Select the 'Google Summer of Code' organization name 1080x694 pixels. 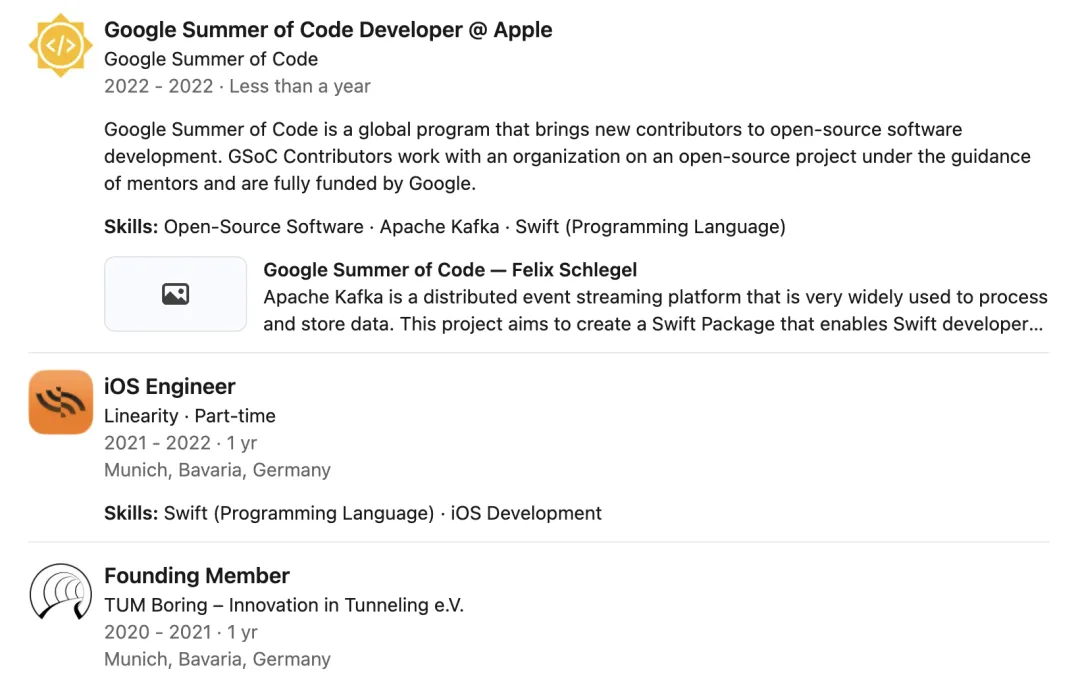tap(211, 59)
